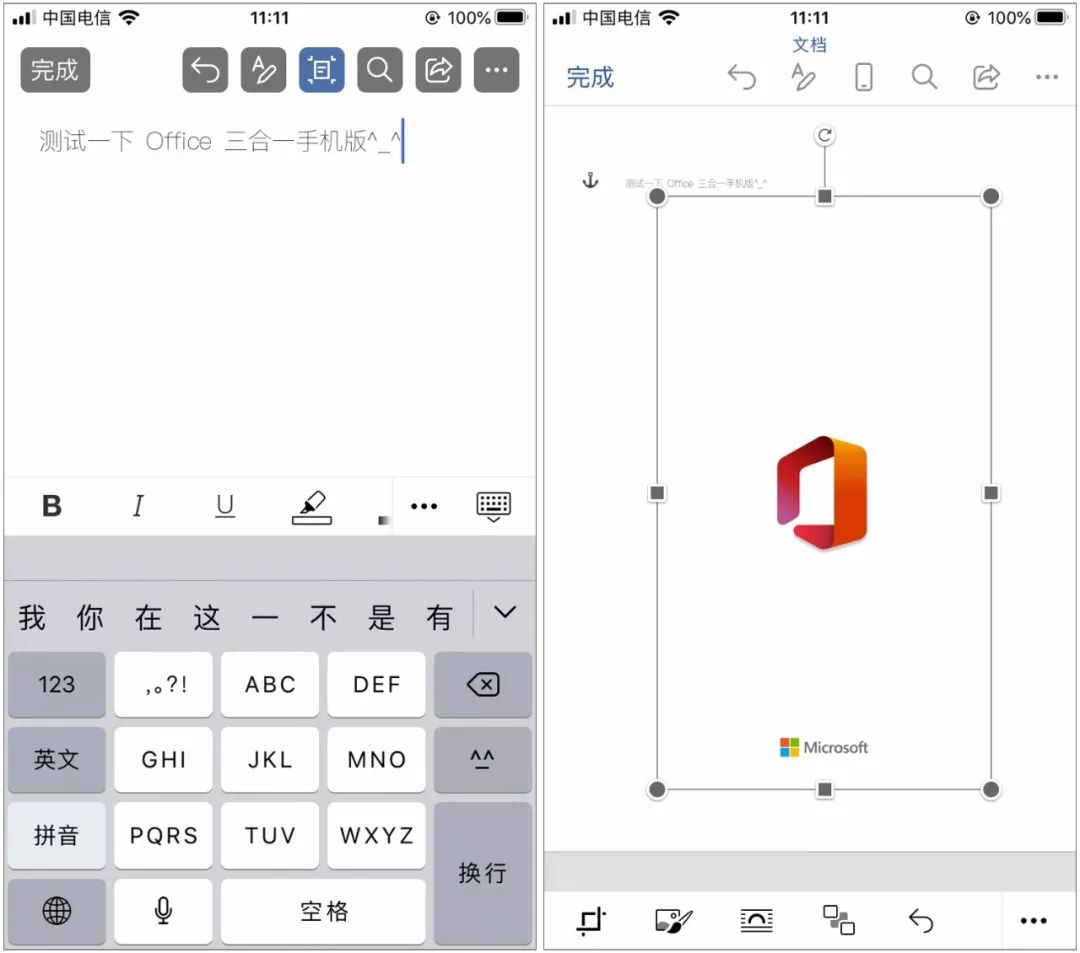The width and height of the screenshot is (1080, 953).
Task: Tap the ^^ emoticon key
Action: coord(483,760)
